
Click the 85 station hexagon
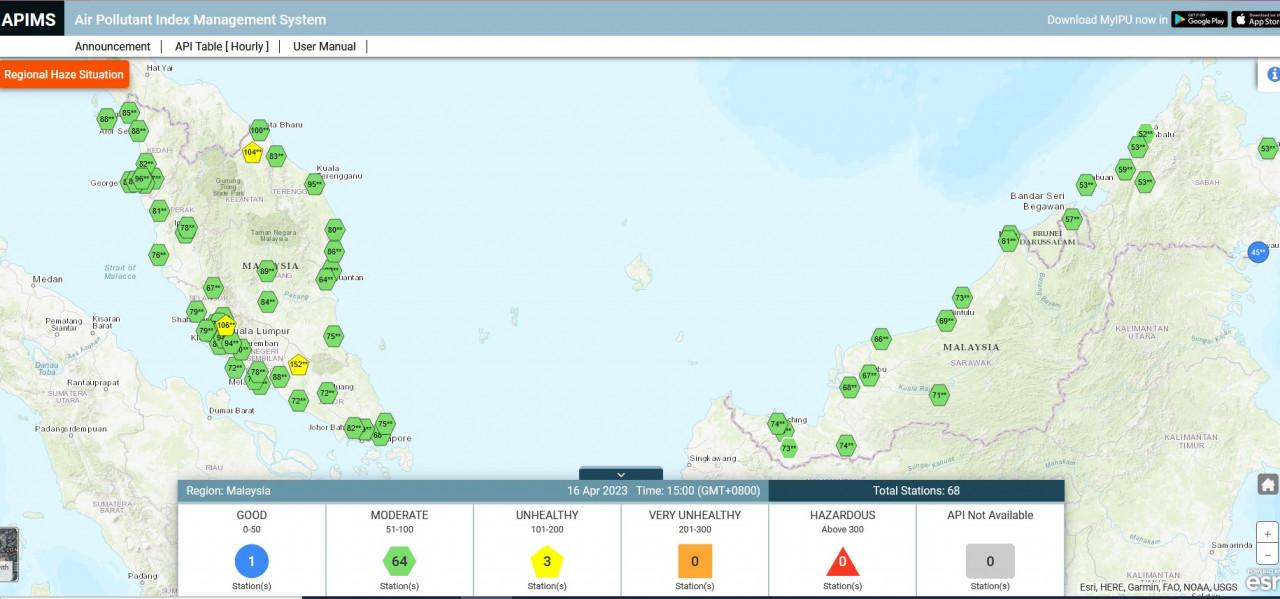[x=129, y=113]
